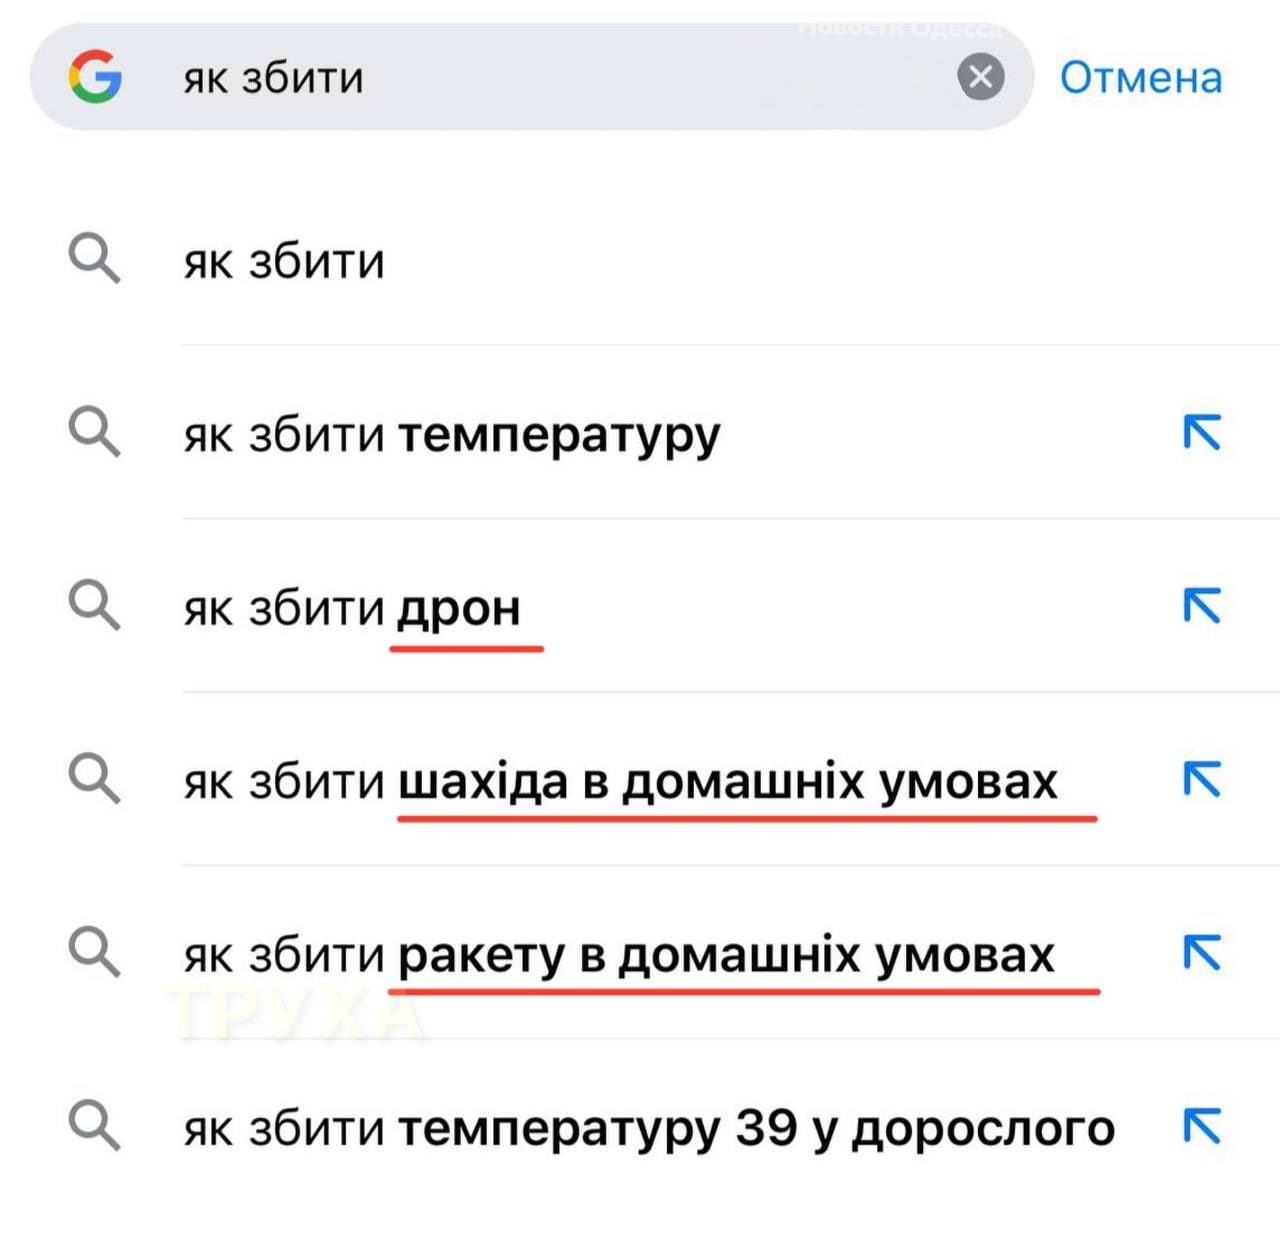Click magnifier icon beside температуру 39 suggestion

pyautogui.click(x=94, y=1125)
